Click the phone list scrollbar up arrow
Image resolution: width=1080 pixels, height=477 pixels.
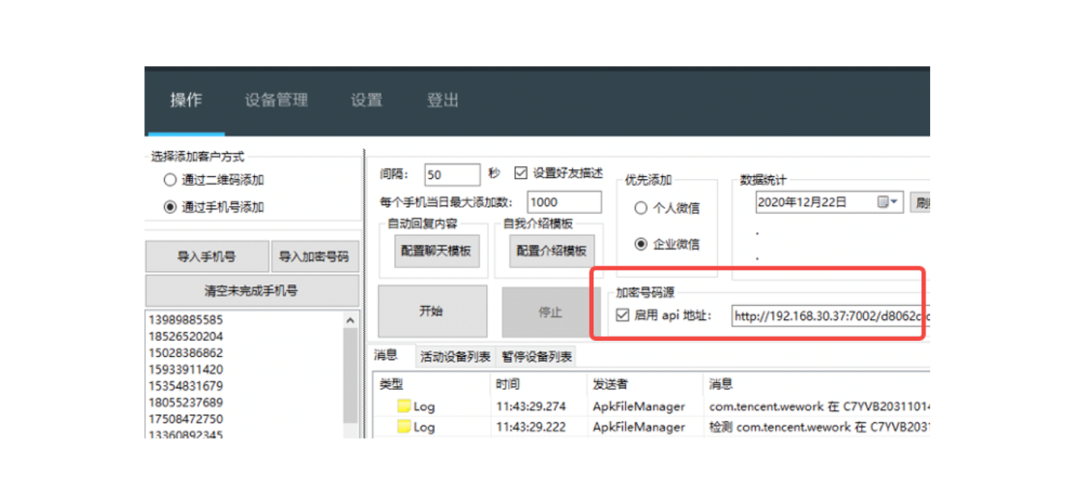tap(350, 321)
